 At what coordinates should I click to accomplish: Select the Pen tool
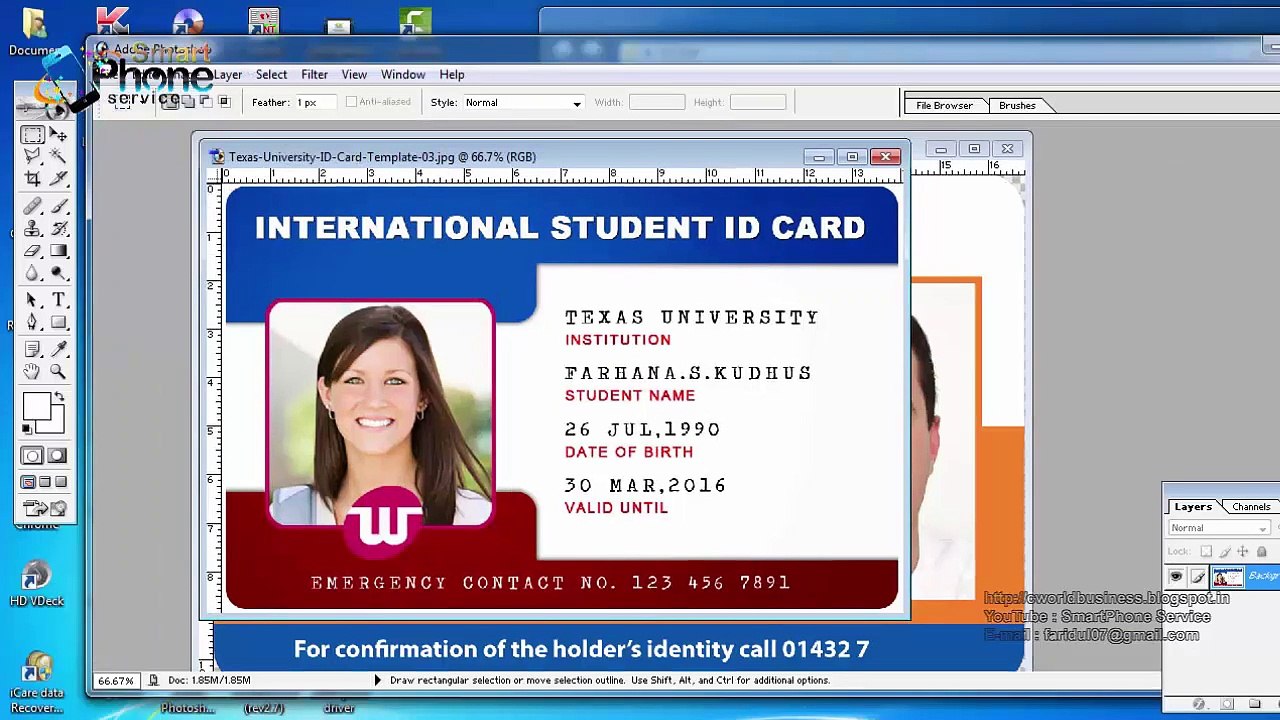coord(33,323)
